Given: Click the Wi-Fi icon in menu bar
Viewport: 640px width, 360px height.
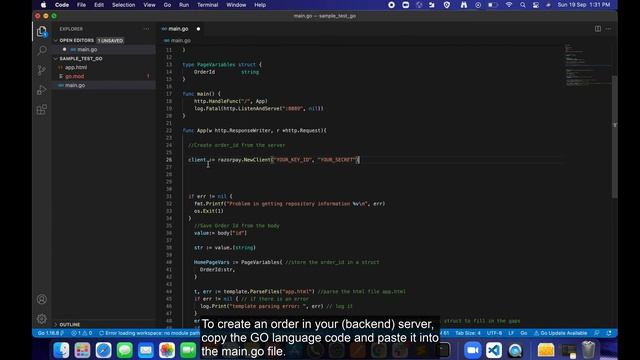Looking at the screenshot, I should pos(509,5).
